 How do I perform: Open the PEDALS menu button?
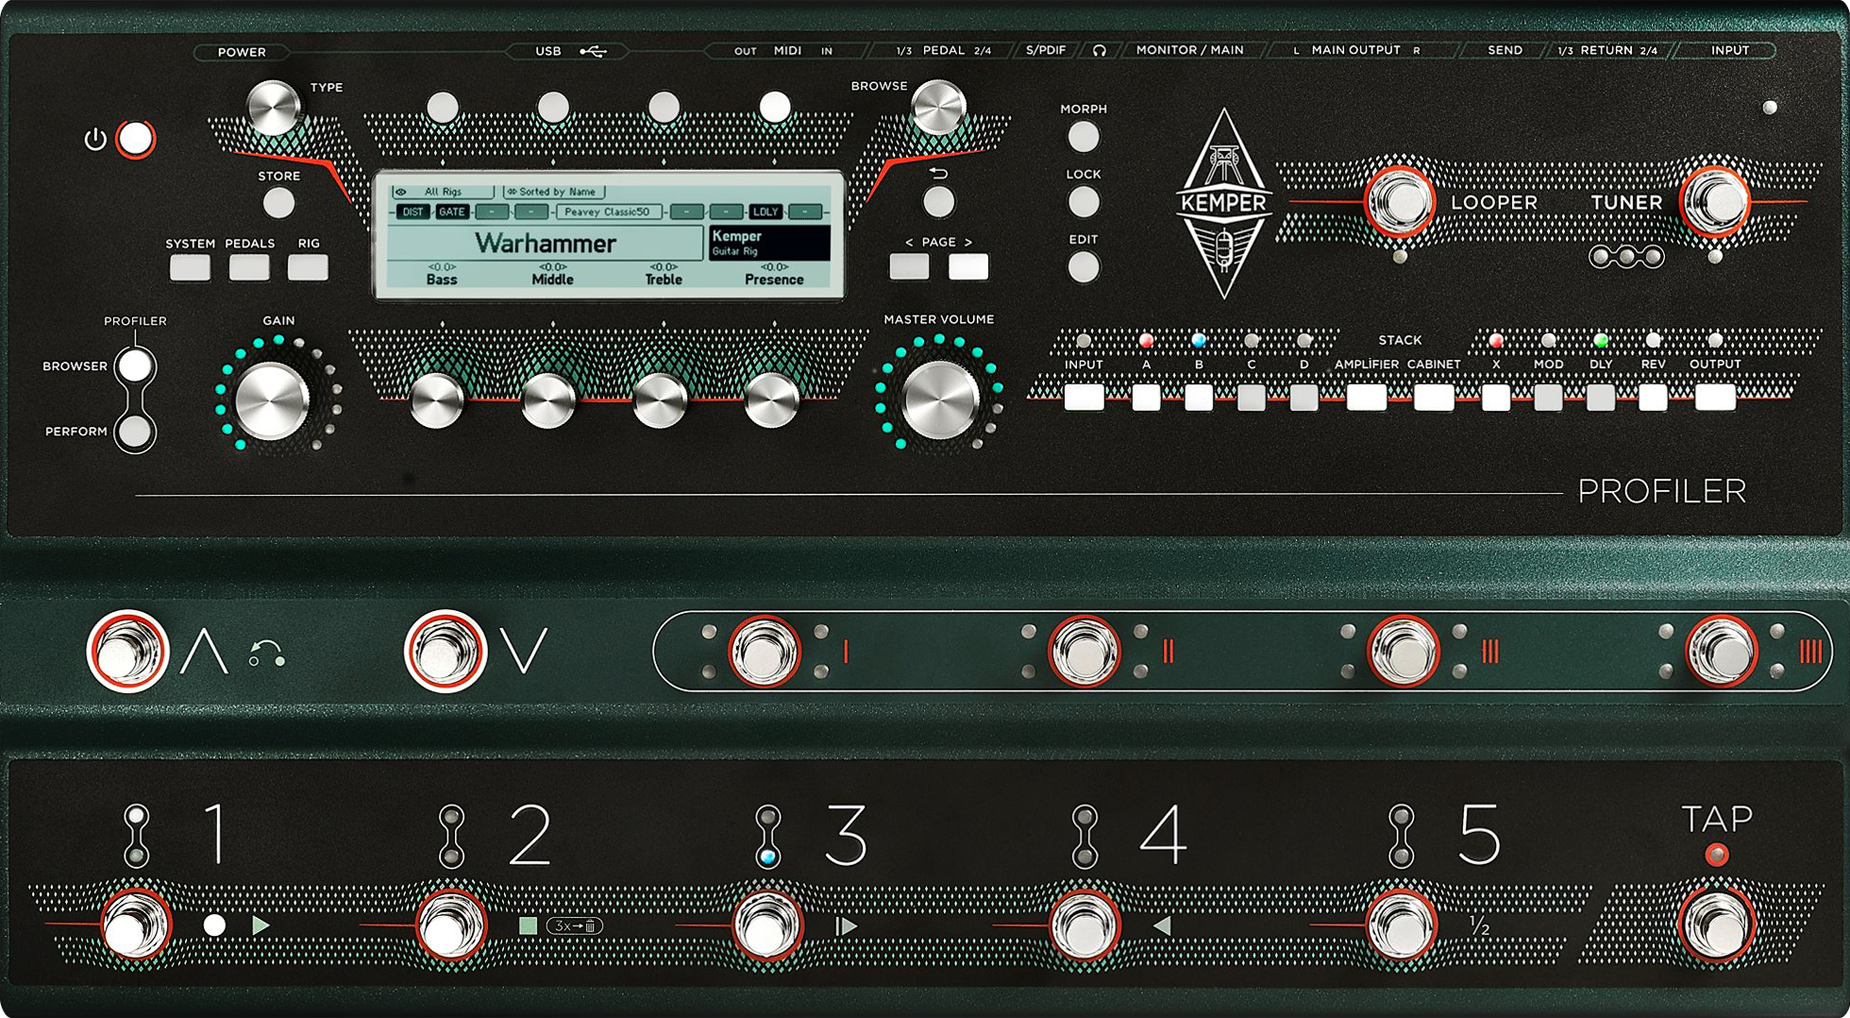coord(249,267)
